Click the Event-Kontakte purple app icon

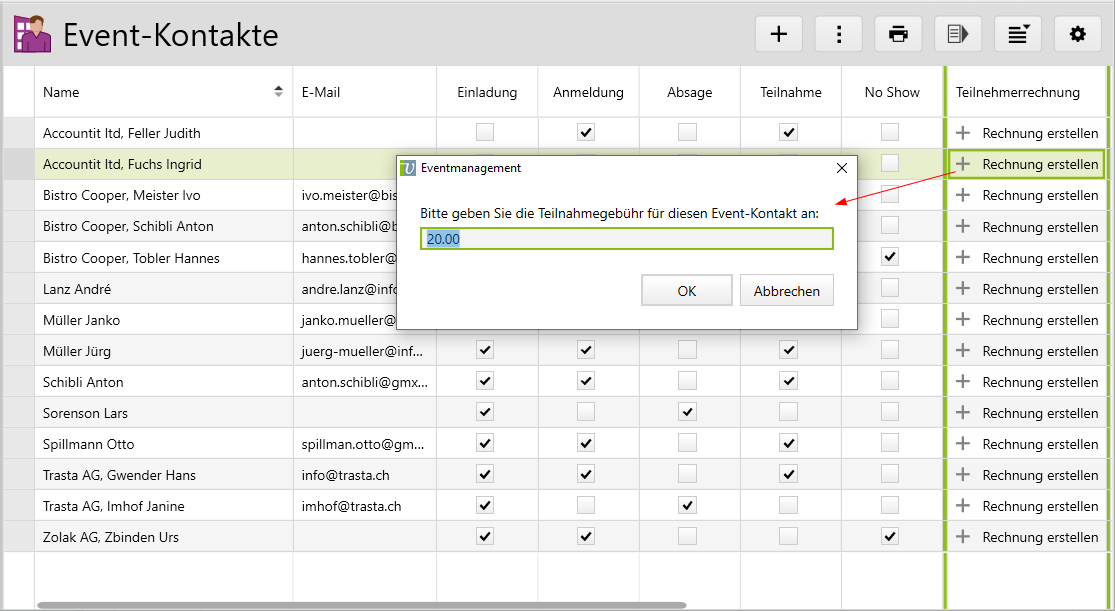point(32,34)
